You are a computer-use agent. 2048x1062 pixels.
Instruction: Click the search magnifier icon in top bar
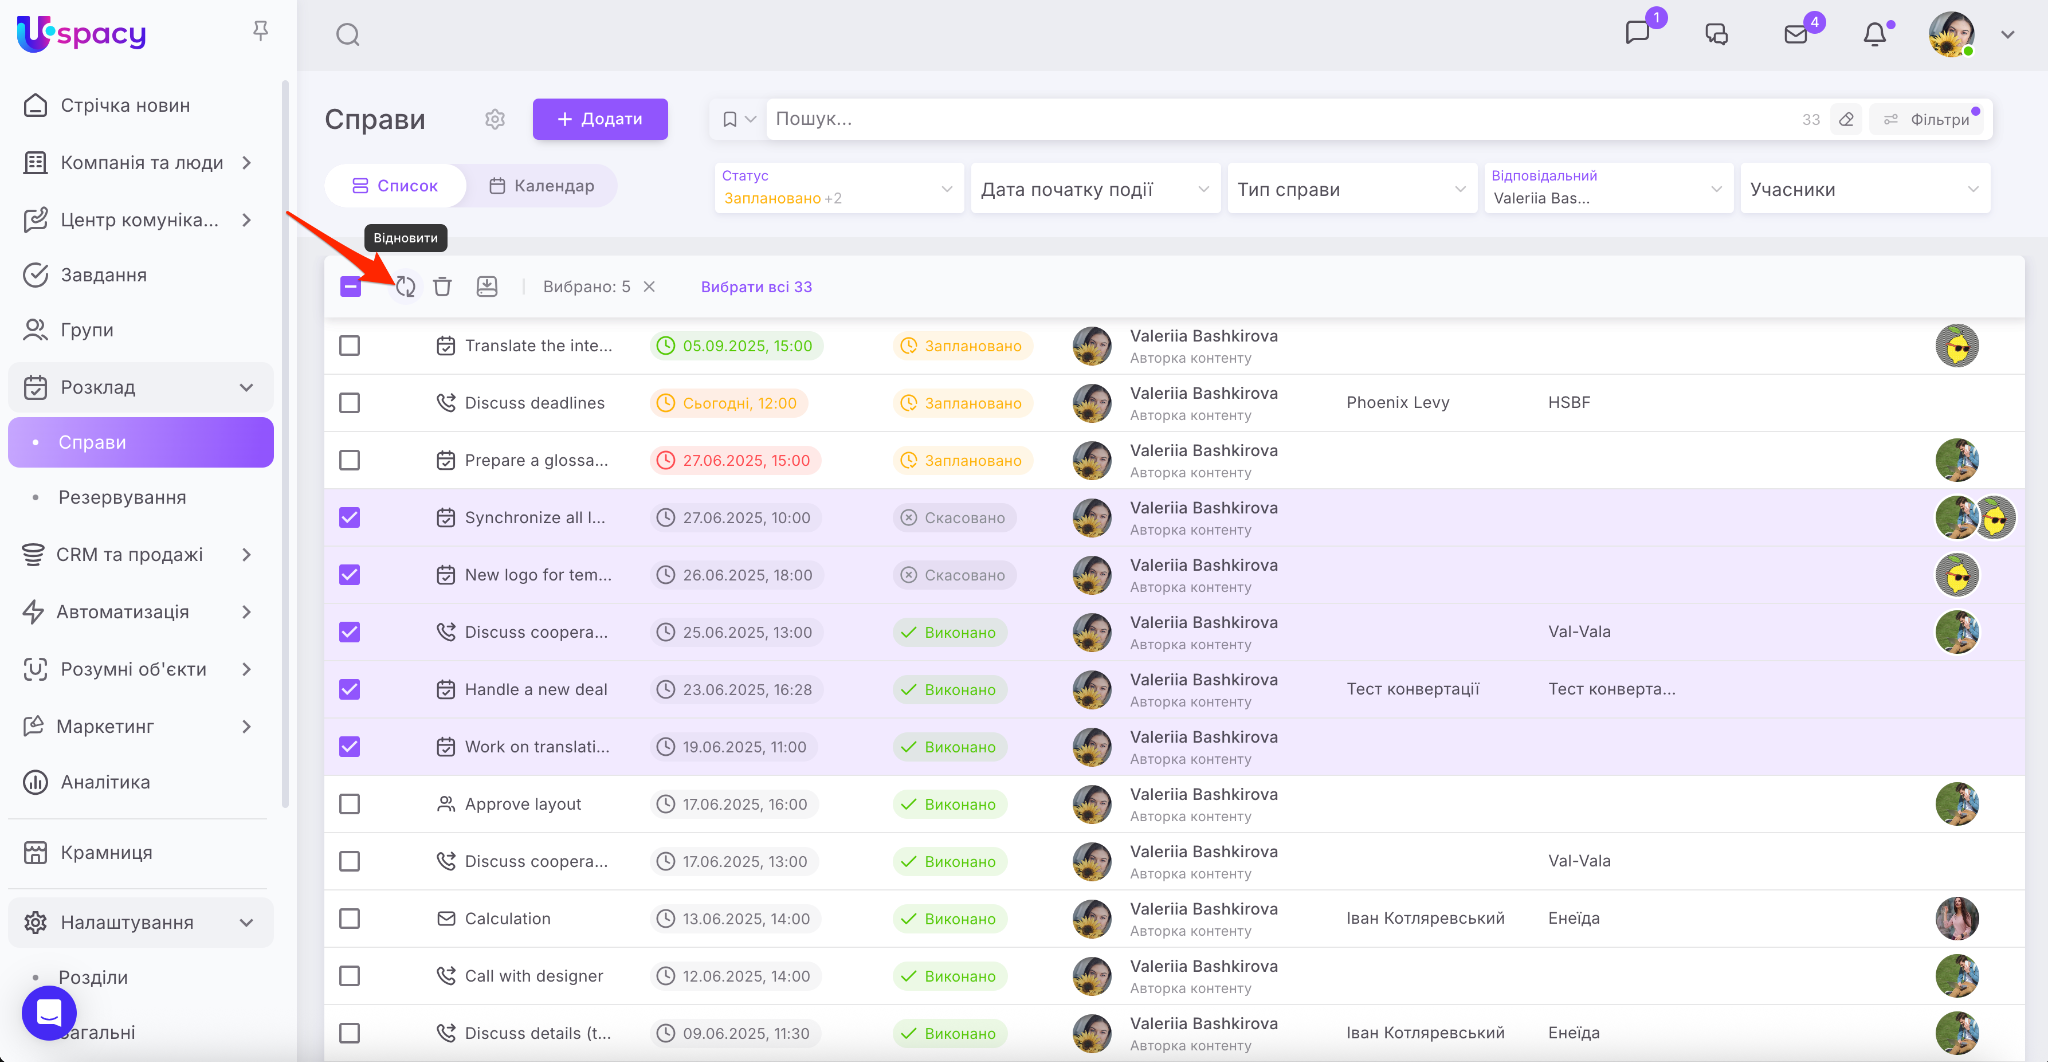coord(347,35)
